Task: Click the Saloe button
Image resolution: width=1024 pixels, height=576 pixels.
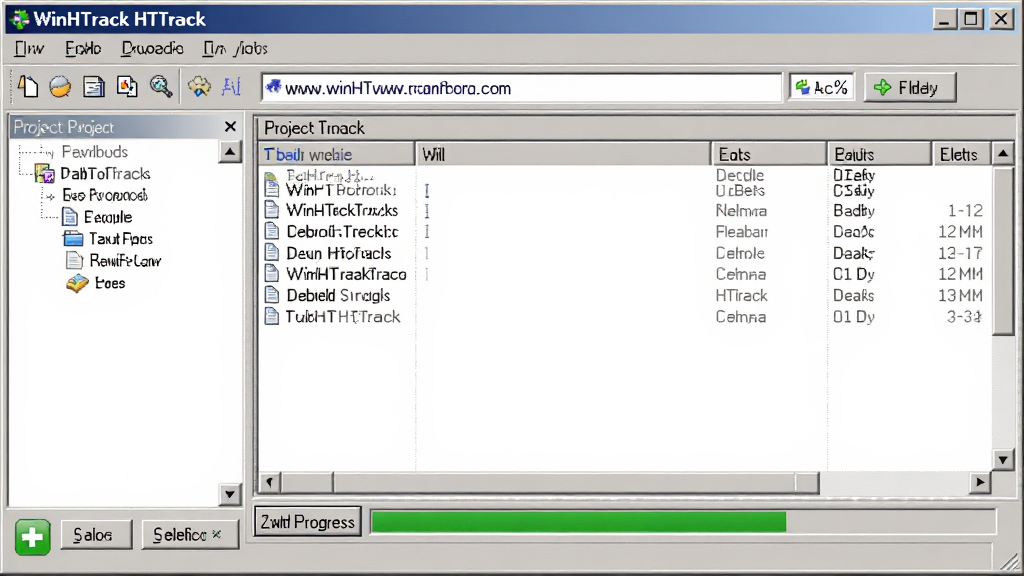Action: [x=97, y=536]
